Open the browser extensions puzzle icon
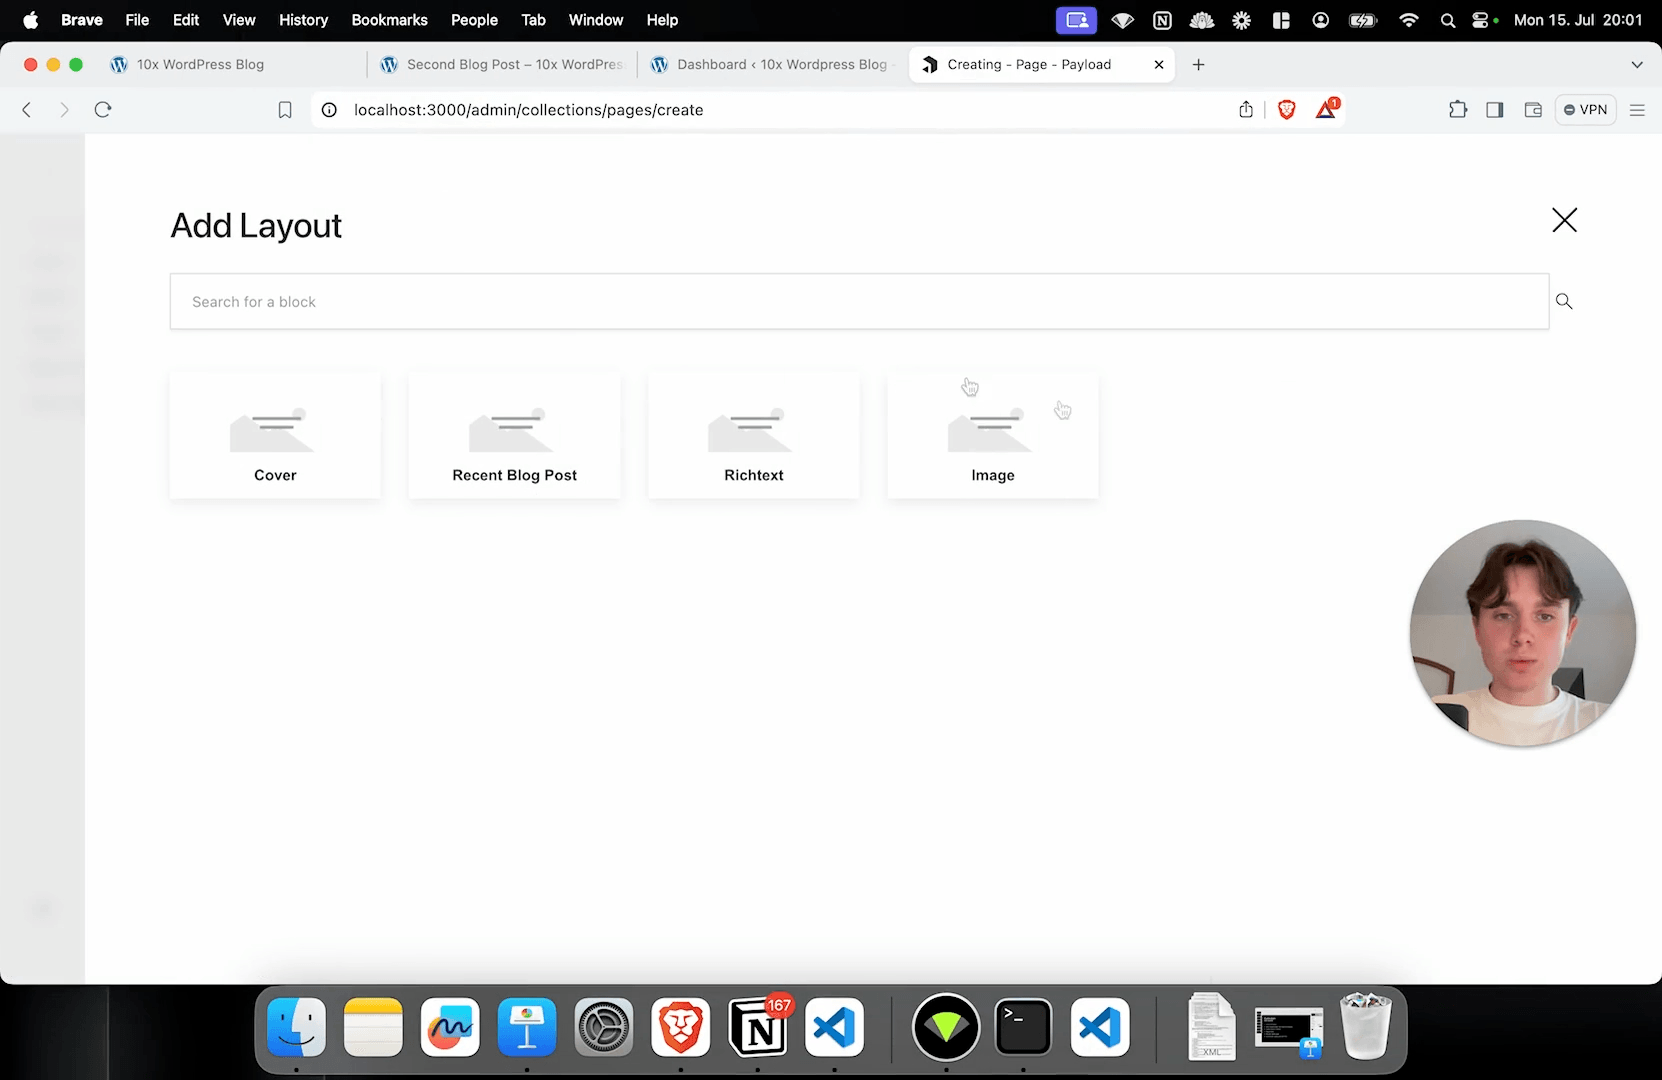 (1458, 110)
